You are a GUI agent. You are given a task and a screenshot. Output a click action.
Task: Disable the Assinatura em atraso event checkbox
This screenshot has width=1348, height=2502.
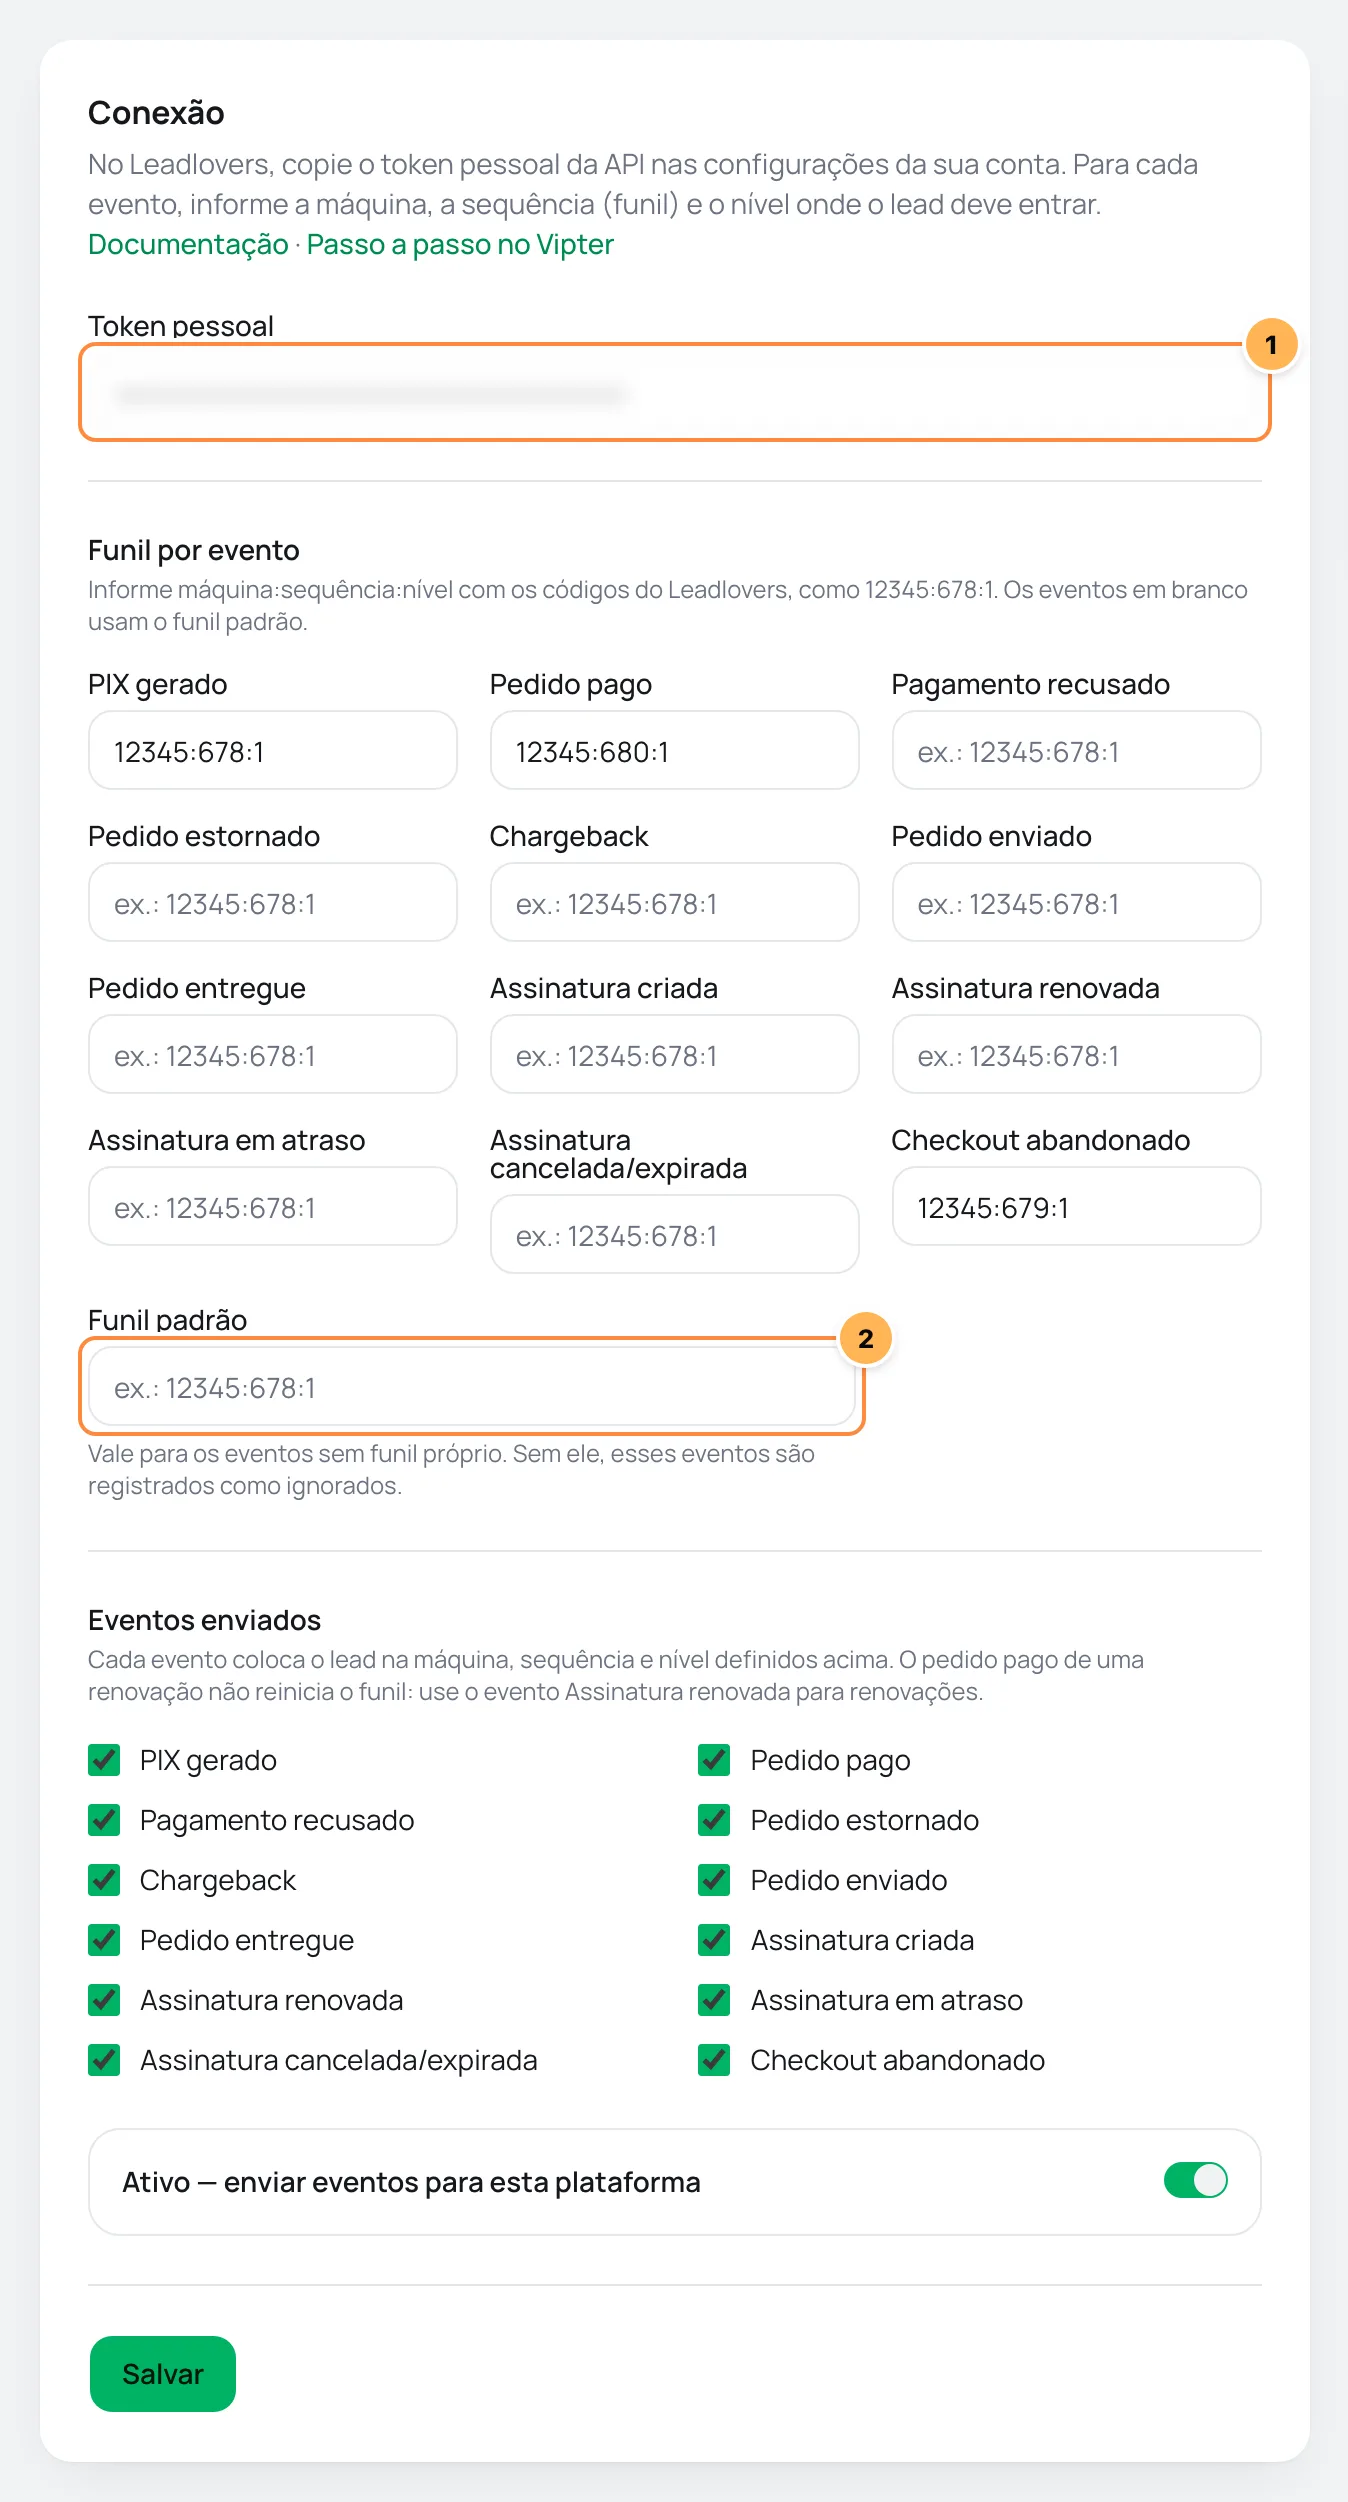(x=714, y=2000)
